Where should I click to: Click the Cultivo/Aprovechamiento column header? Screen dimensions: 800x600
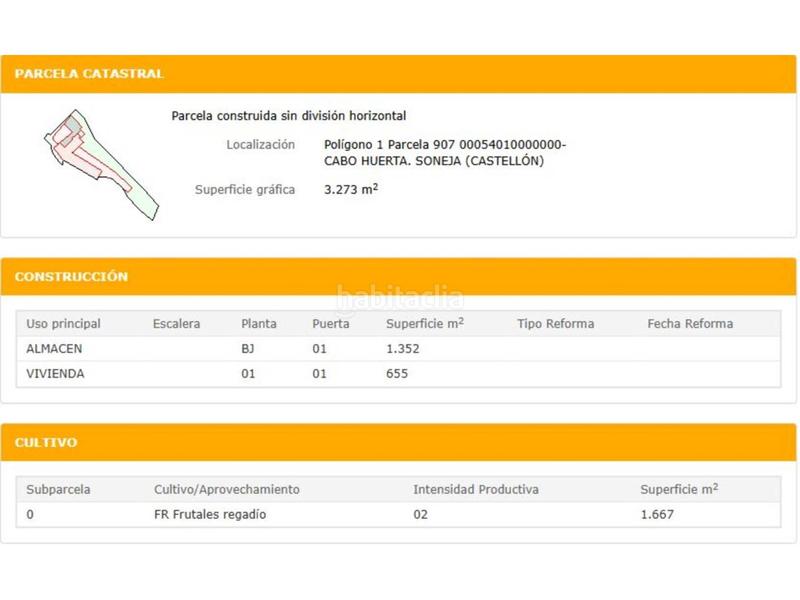point(226,490)
